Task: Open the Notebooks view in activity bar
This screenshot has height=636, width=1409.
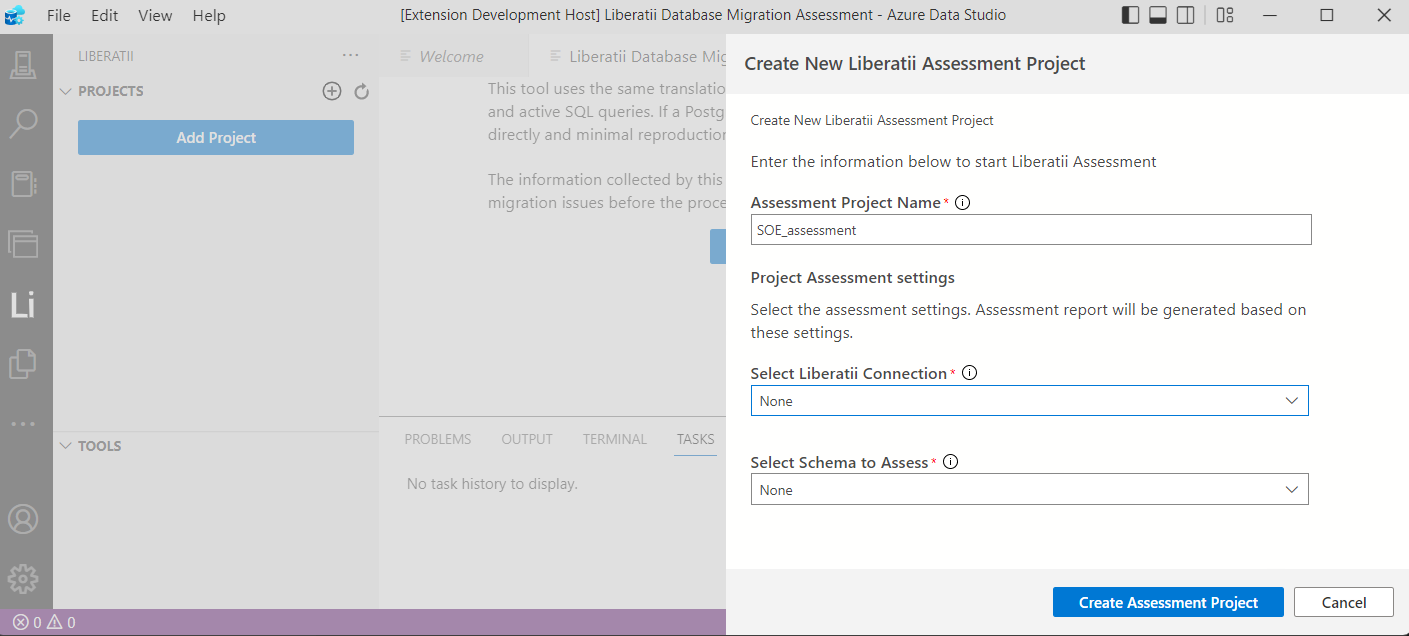Action: point(23,184)
